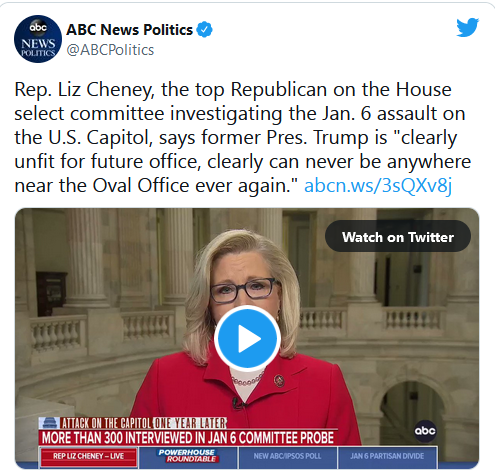Click the yellow ONE YEAR LATER label
The width and height of the screenshot is (495, 473).
190,423
